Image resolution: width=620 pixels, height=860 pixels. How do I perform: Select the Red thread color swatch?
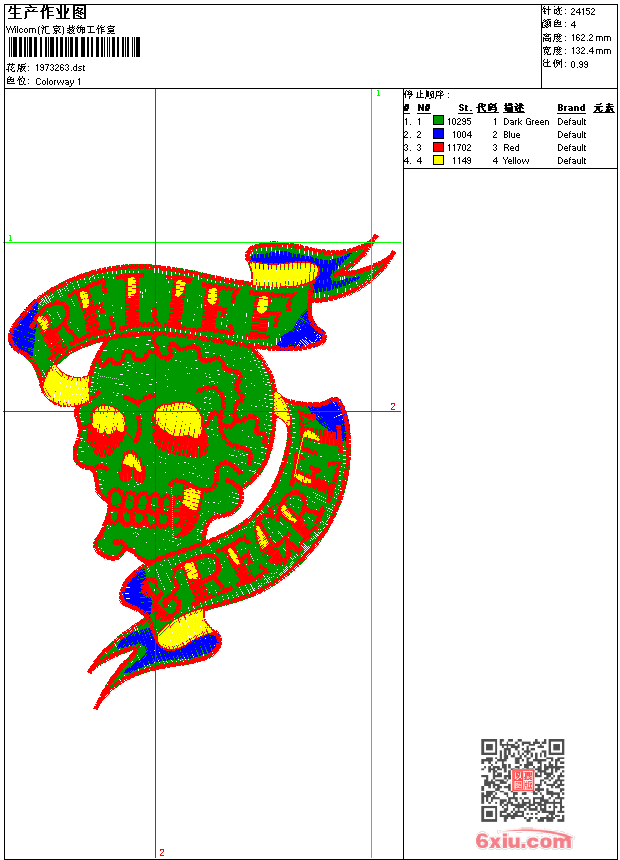[x=438, y=147]
